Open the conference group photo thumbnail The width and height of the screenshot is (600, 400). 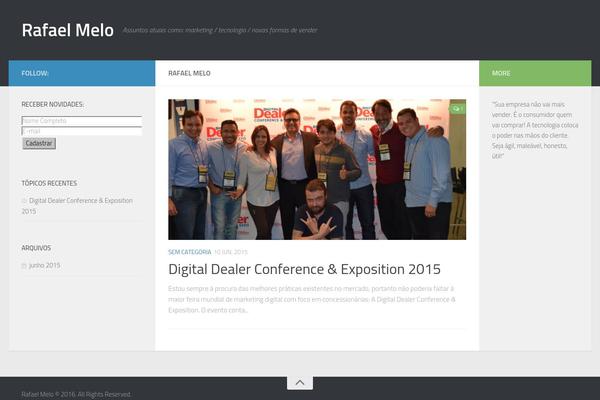click(317, 169)
